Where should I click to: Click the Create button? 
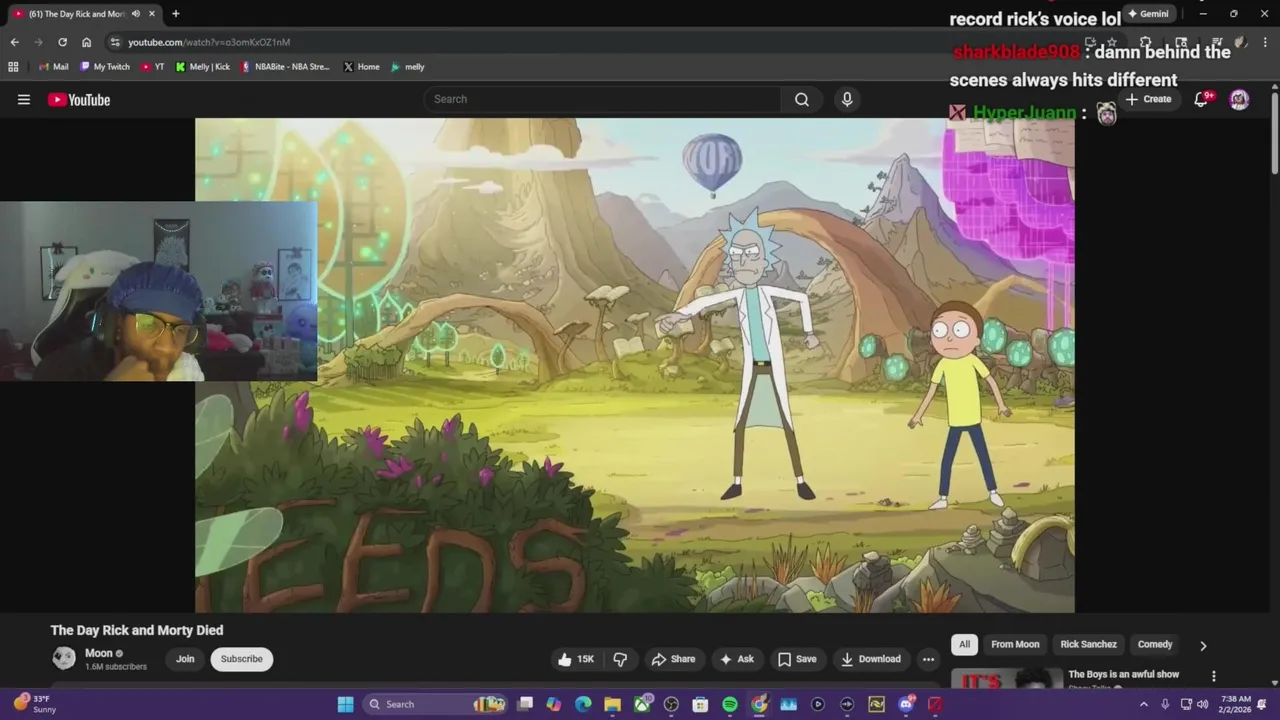coord(1148,99)
